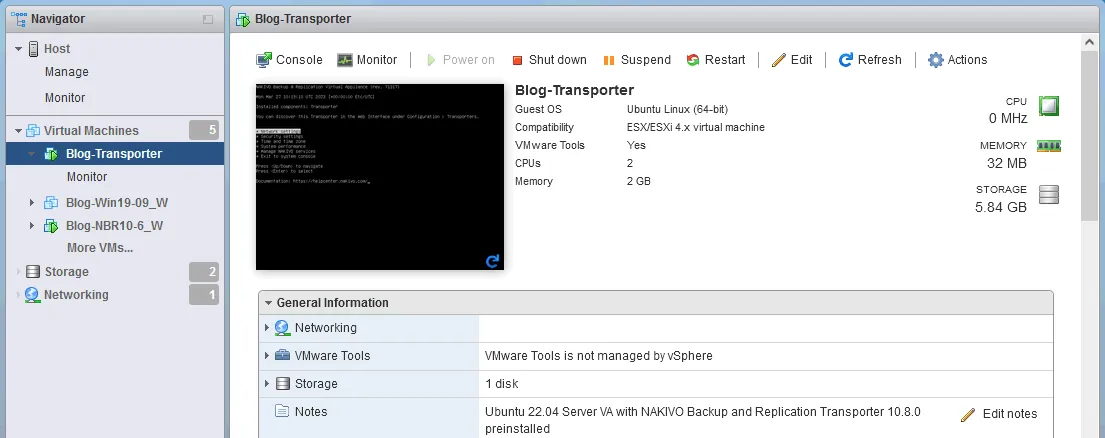Click the Blog-NBR10-6_W VM icon
Image resolution: width=1105 pixels, height=438 pixels.
click(x=51, y=226)
